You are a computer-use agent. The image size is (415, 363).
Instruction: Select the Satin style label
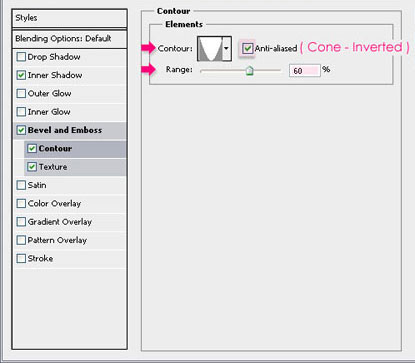(x=37, y=185)
